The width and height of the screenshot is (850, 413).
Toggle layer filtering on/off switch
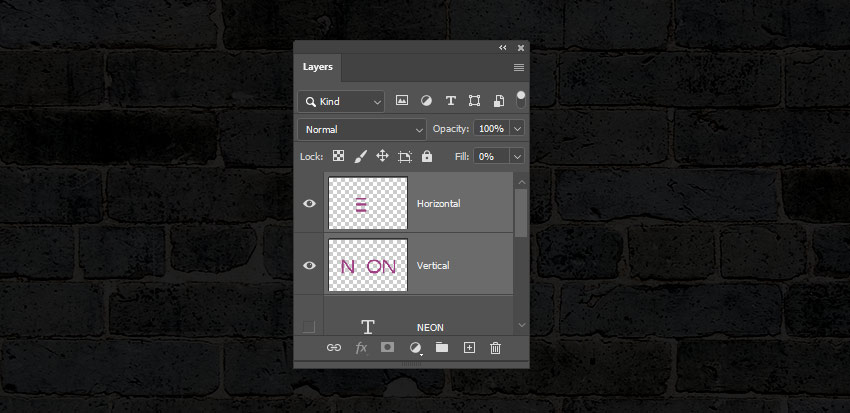(x=521, y=99)
